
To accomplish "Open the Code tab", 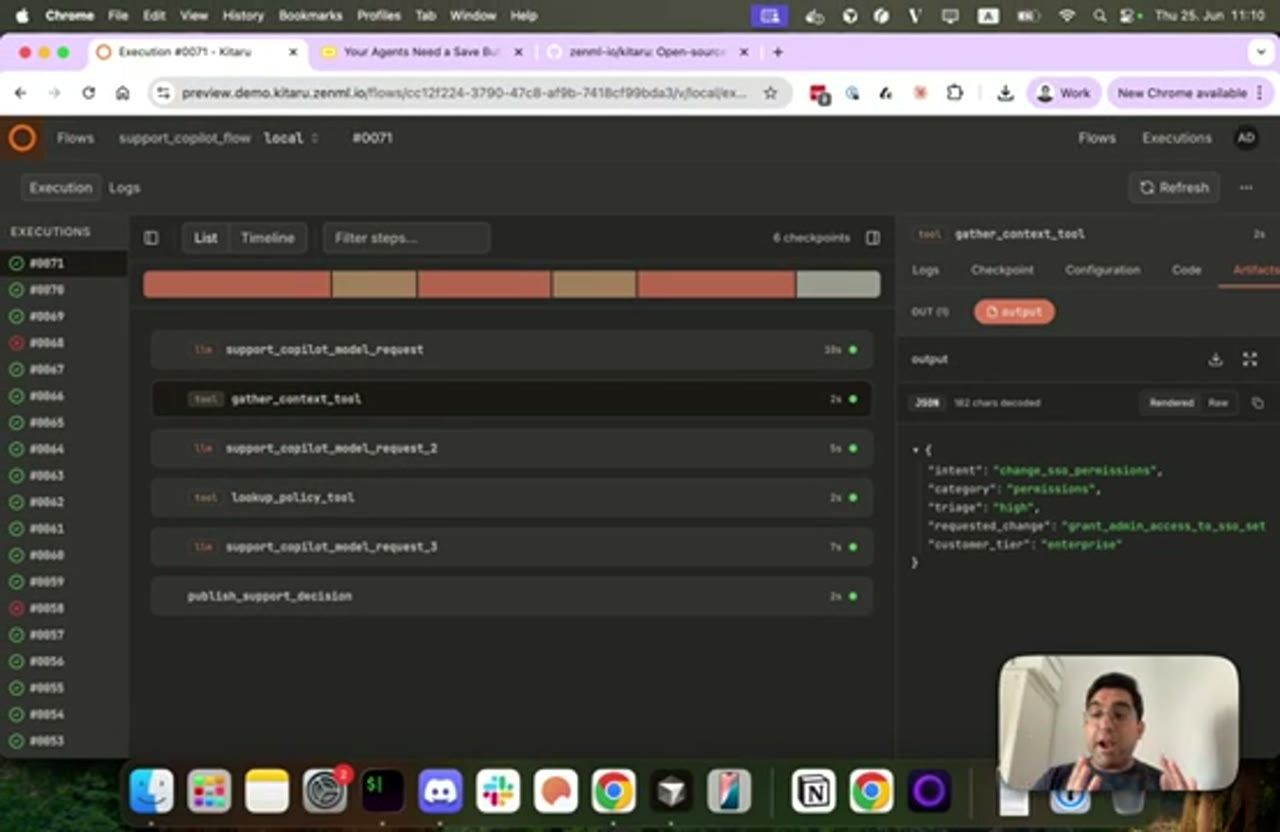I will coord(1186,270).
